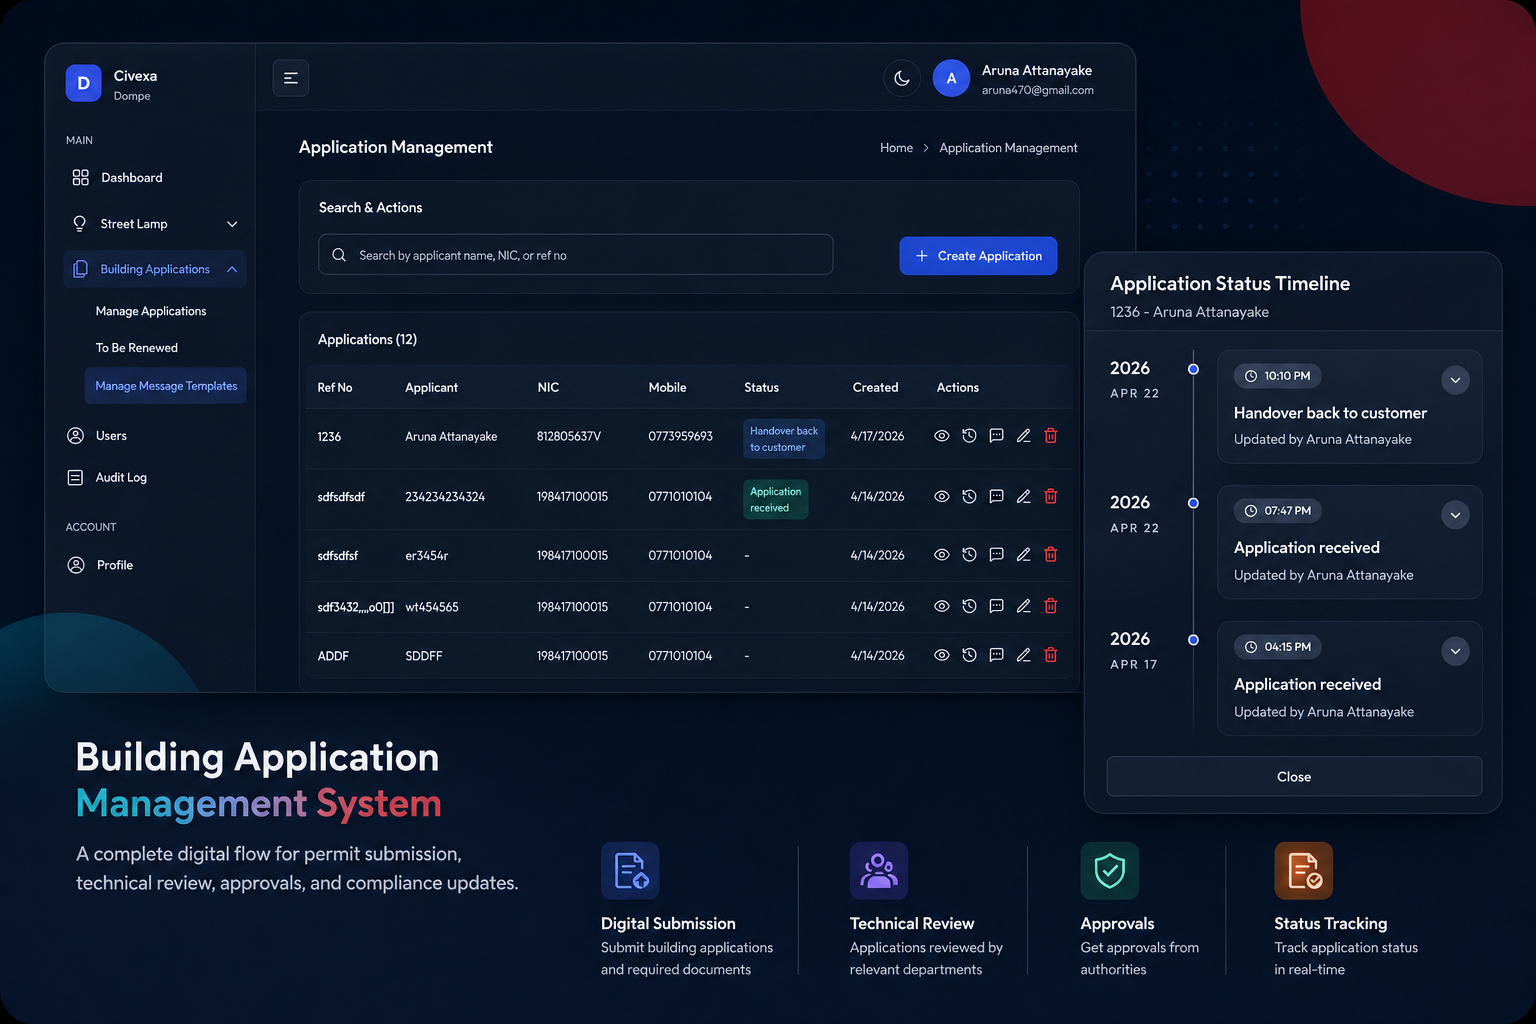The image size is (1536, 1024).
Task: Delete the ADDF application
Action: [1051, 655]
